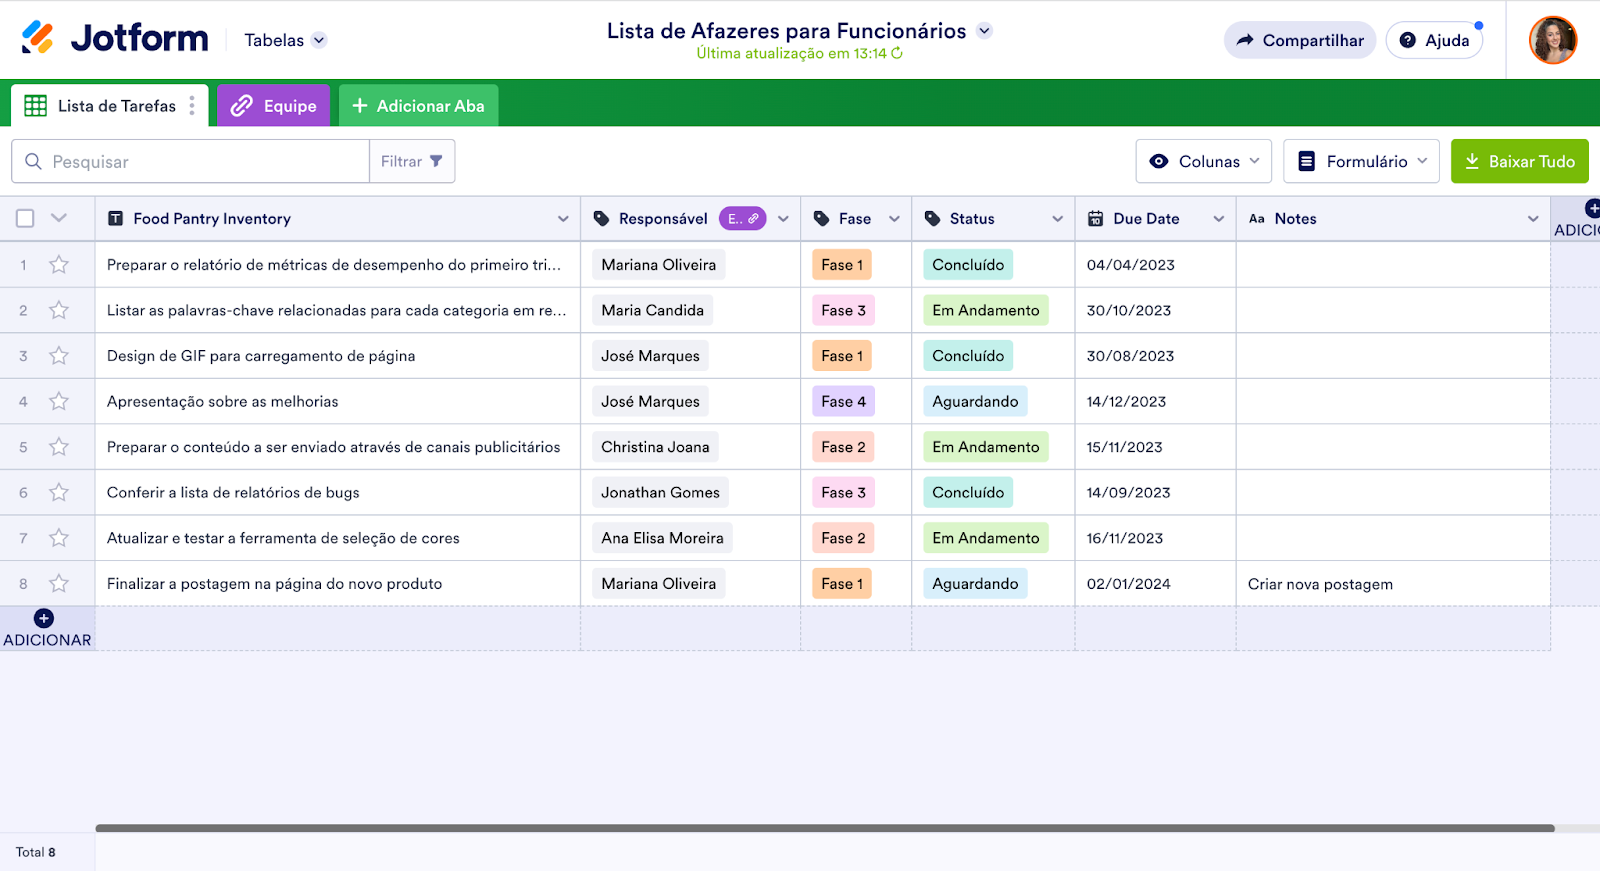Click task Conferir a lista de relatórios de bugs
The height and width of the screenshot is (871, 1600).
(233, 492)
